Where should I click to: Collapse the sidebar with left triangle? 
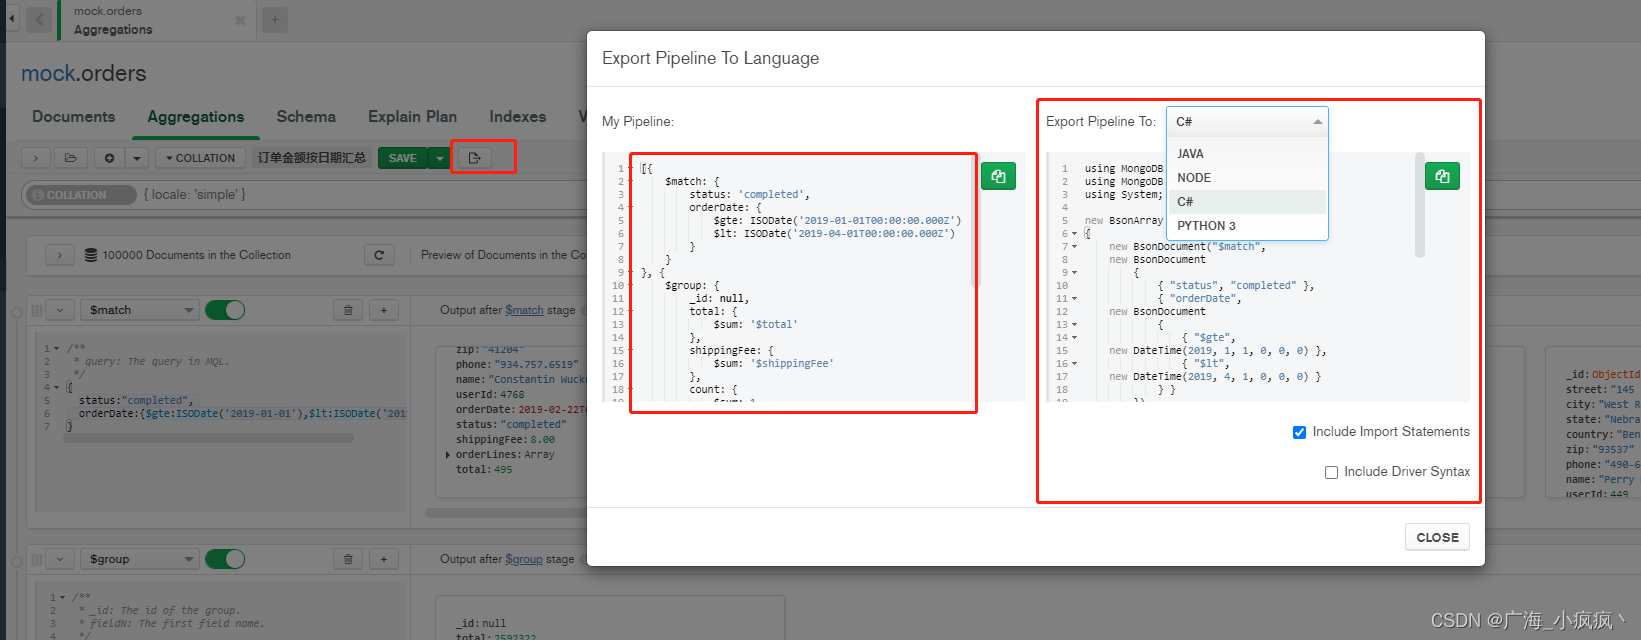pos(11,18)
